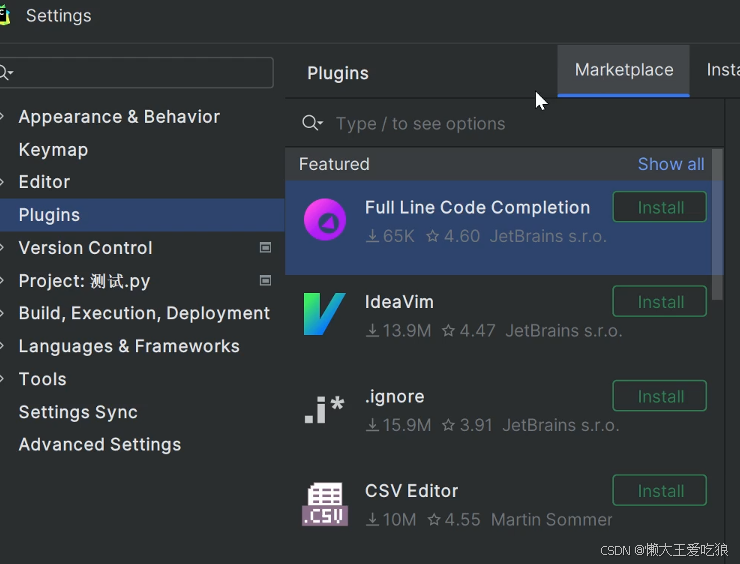Click IdeaVim's 4.47 star rating
This screenshot has width=740, height=564.
(x=469, y=331)
